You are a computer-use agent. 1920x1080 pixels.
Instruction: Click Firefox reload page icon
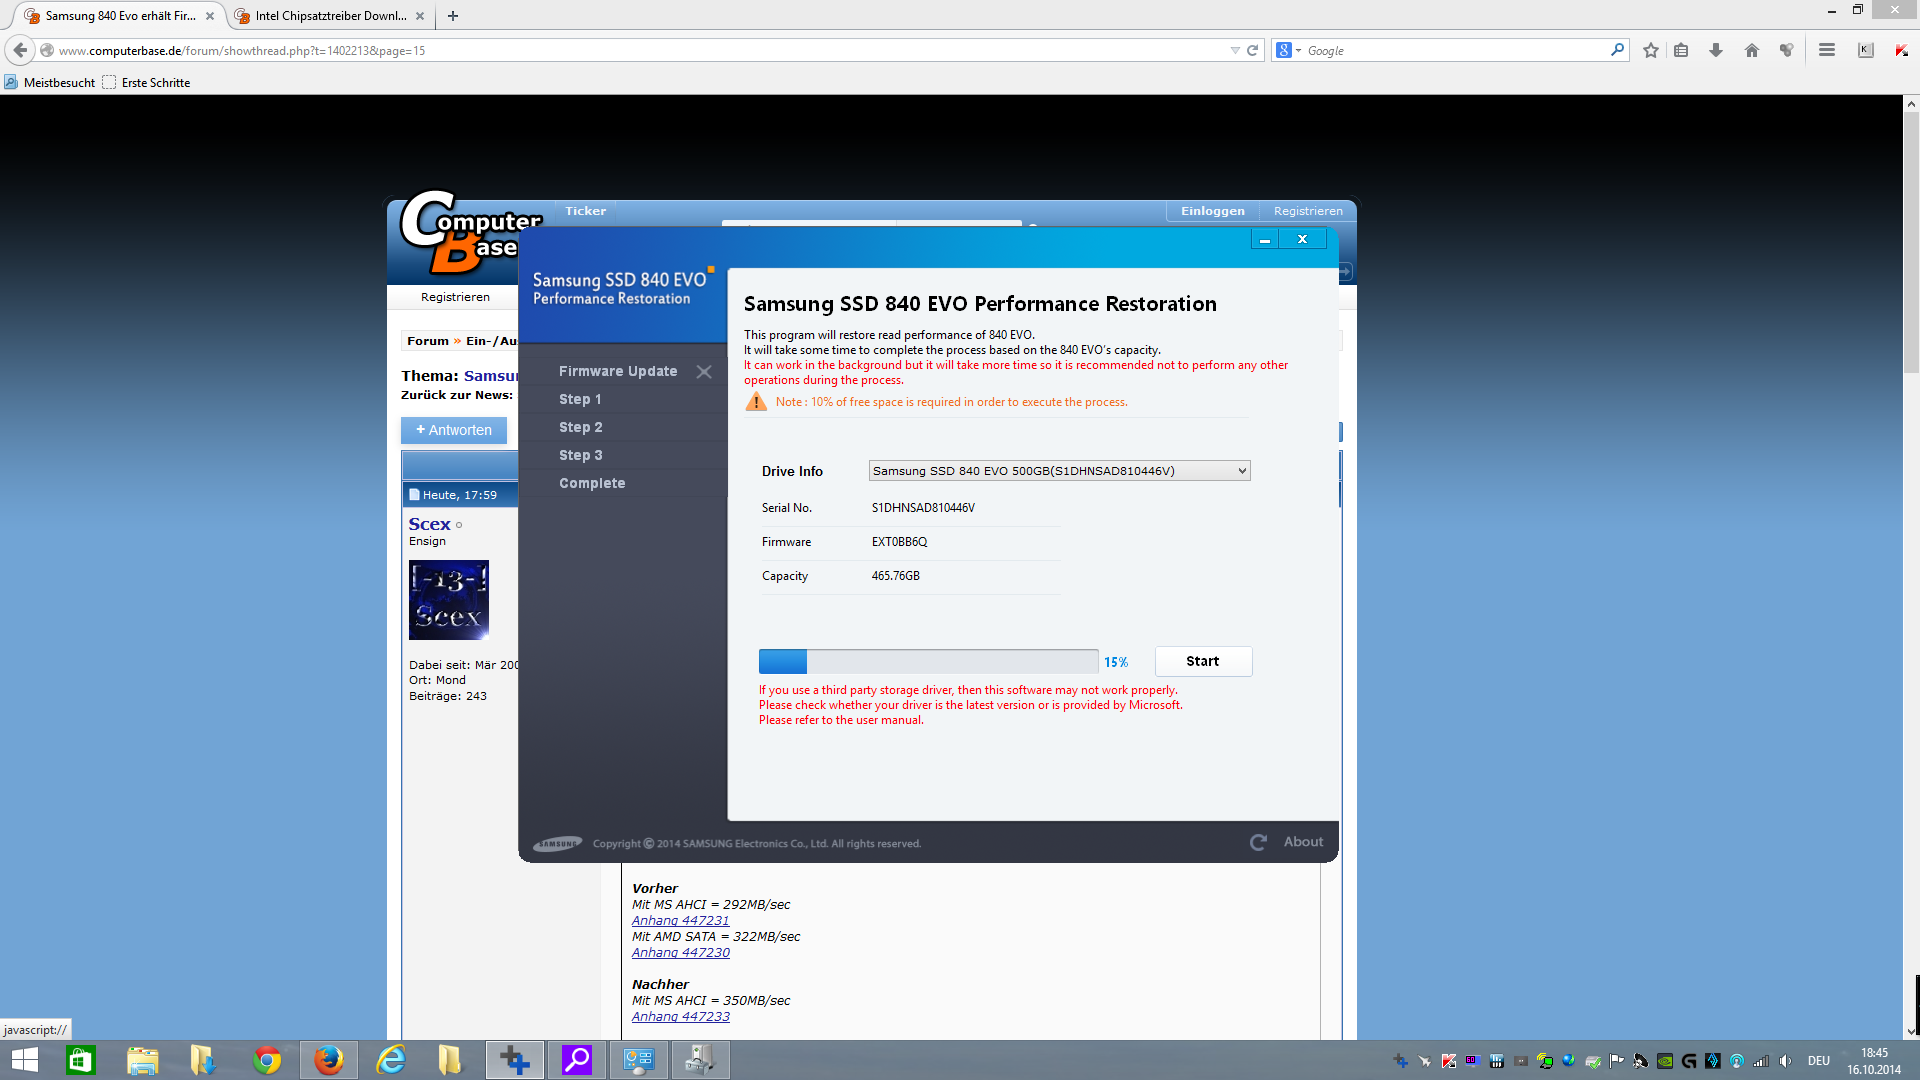(1252, 50)
